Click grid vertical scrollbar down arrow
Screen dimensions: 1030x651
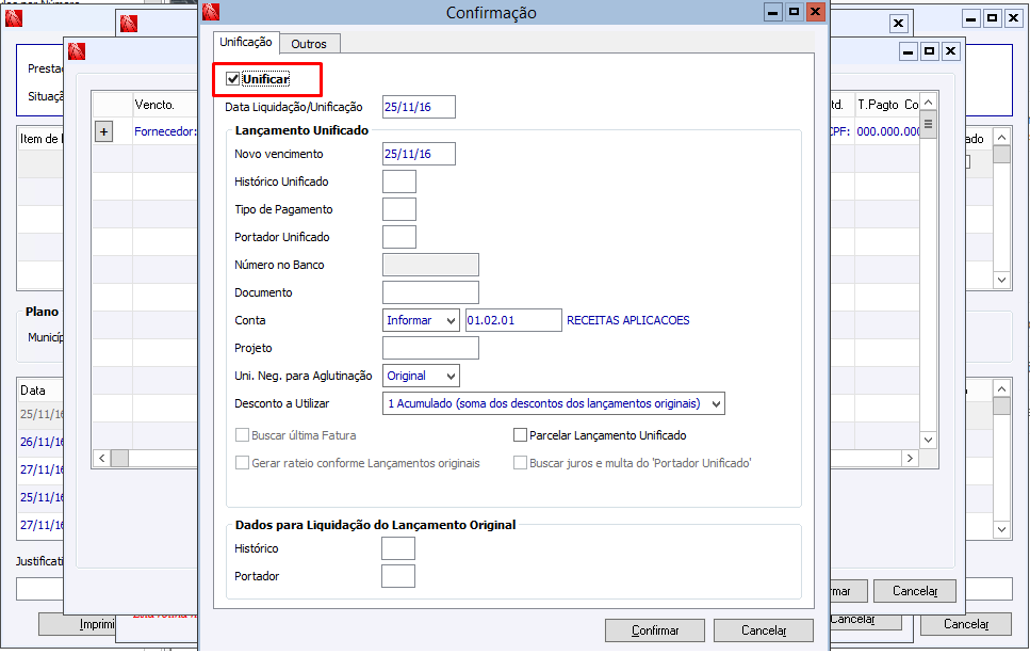[928, 439]
